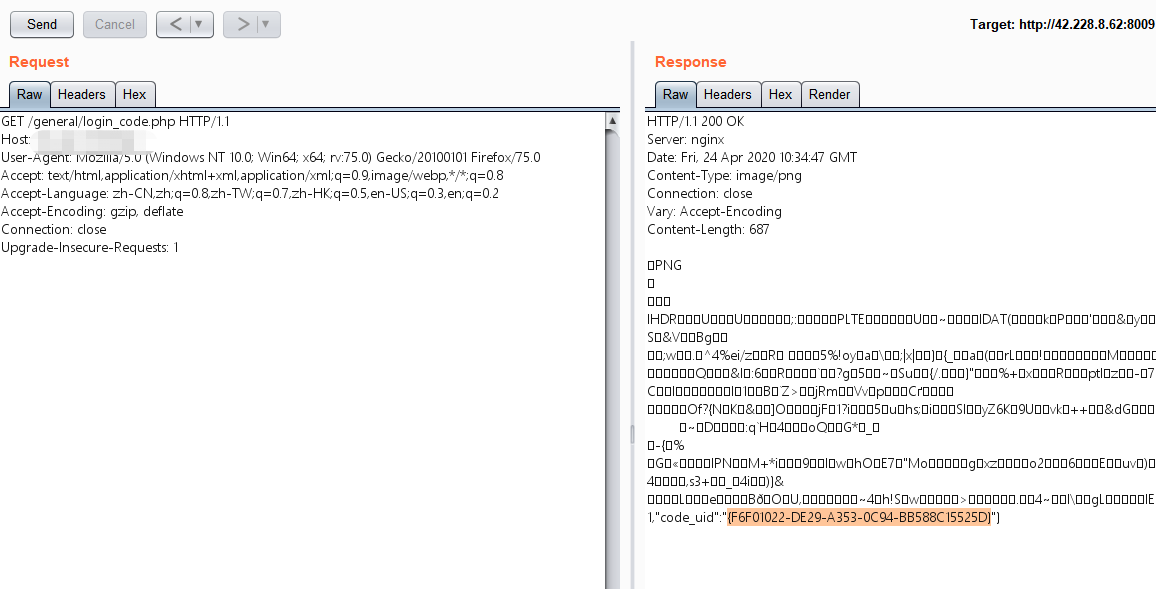
Task: Click the Target URL label
Action: point(1062,24)
